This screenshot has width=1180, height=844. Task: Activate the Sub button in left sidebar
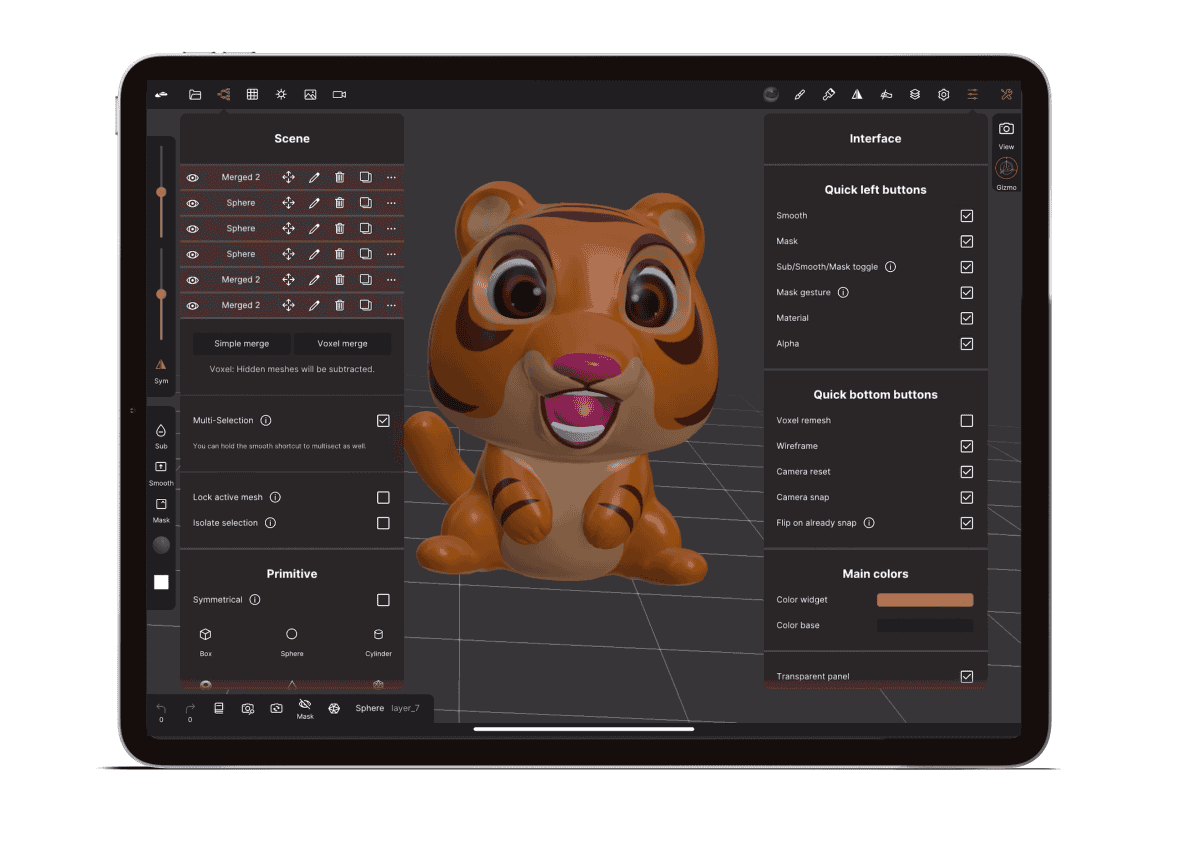pos(161,436)
